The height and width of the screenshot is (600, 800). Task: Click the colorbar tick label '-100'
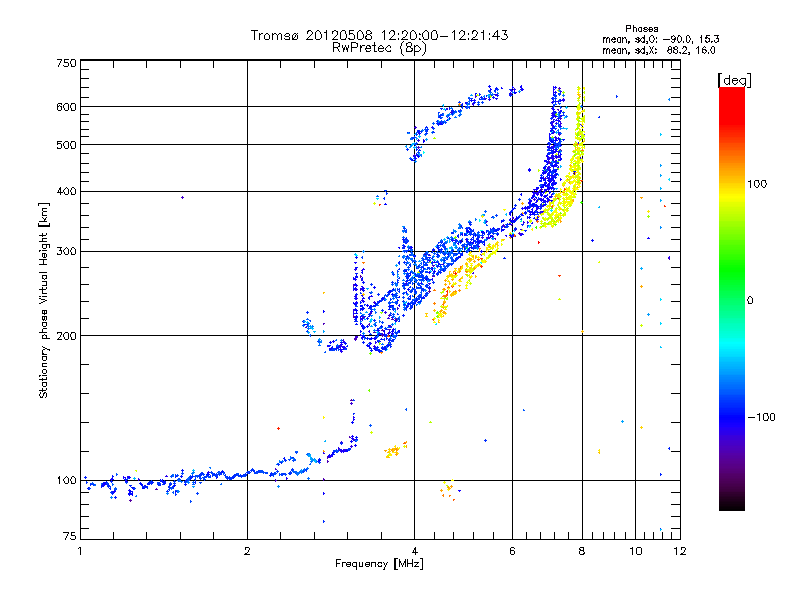(x=761, y=417)
